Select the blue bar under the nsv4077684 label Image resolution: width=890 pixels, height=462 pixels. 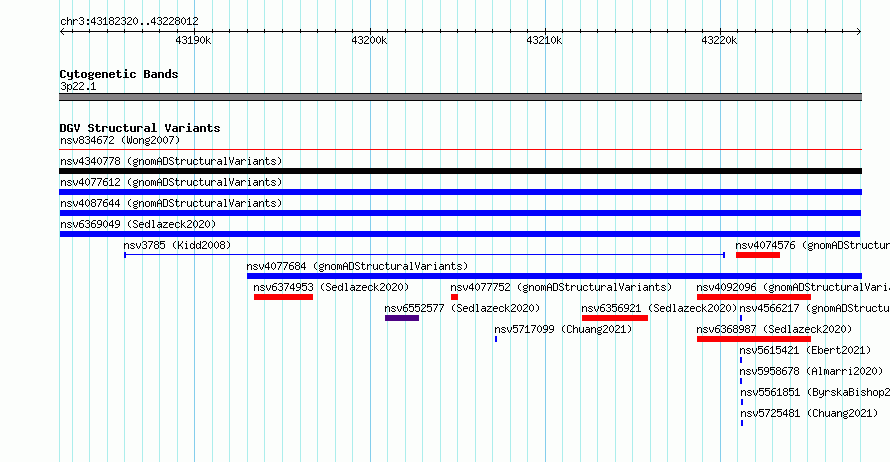[554, 276]
